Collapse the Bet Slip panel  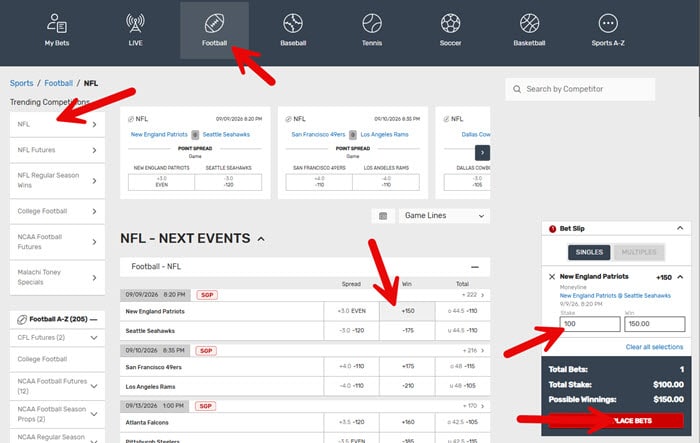point(680,228)
